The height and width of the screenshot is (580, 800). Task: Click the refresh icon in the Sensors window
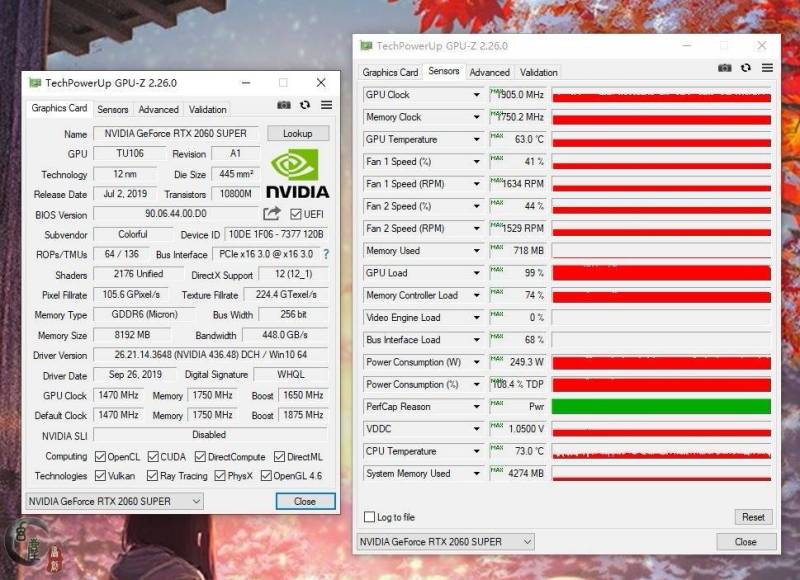(746, 67)
